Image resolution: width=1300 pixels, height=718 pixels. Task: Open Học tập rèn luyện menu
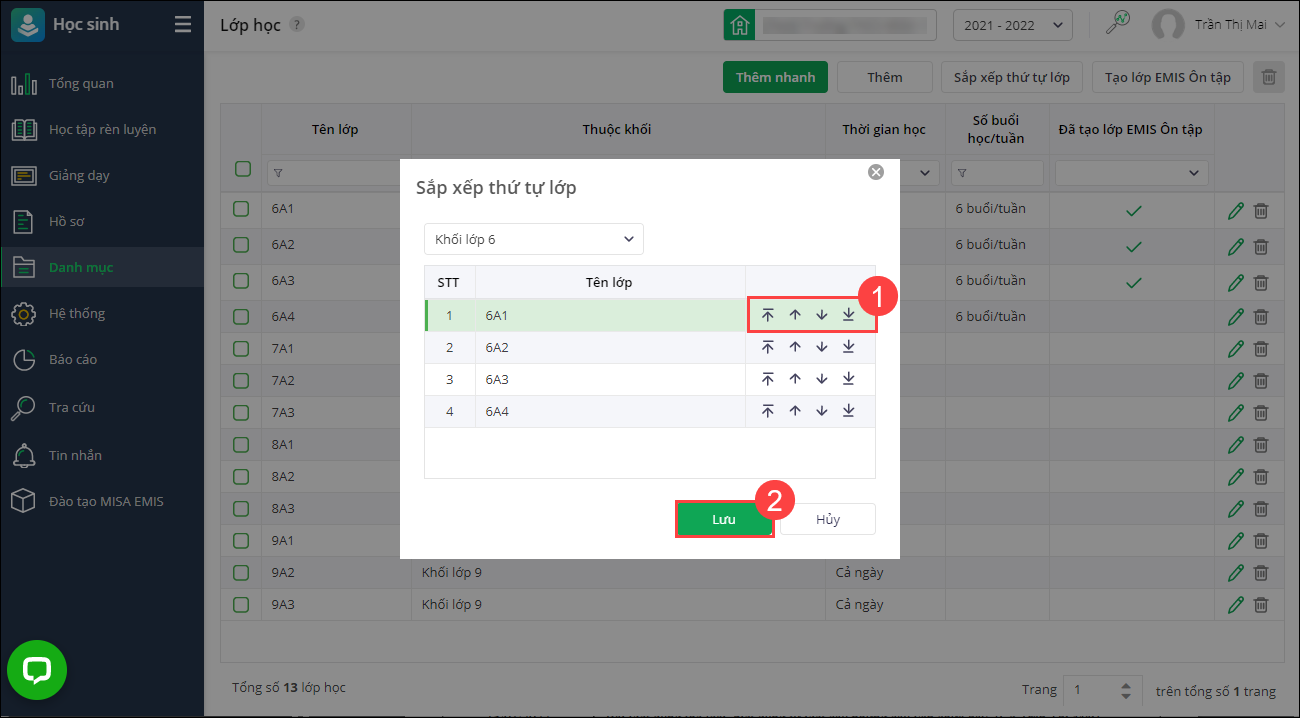tap(102, 130)
